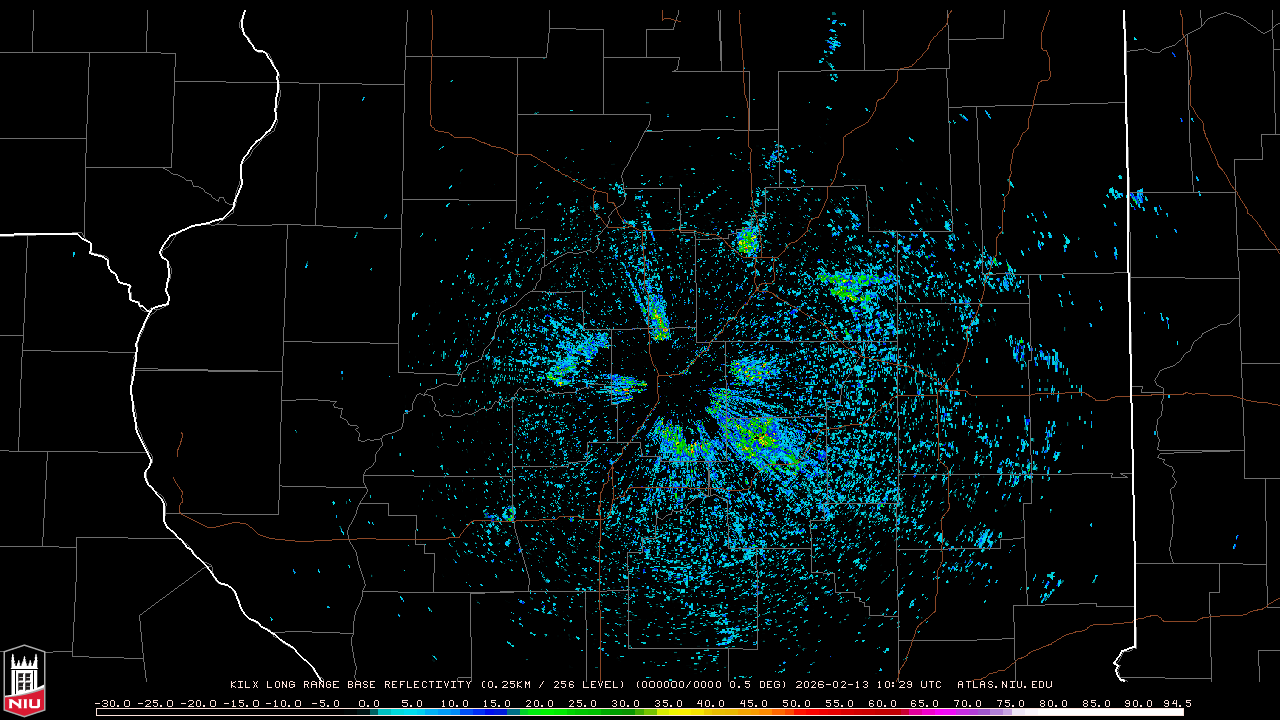Click the 85.0 reflectivity scale label
The height and width of the screenshot is (720, 1280).
coord(1099,704)
